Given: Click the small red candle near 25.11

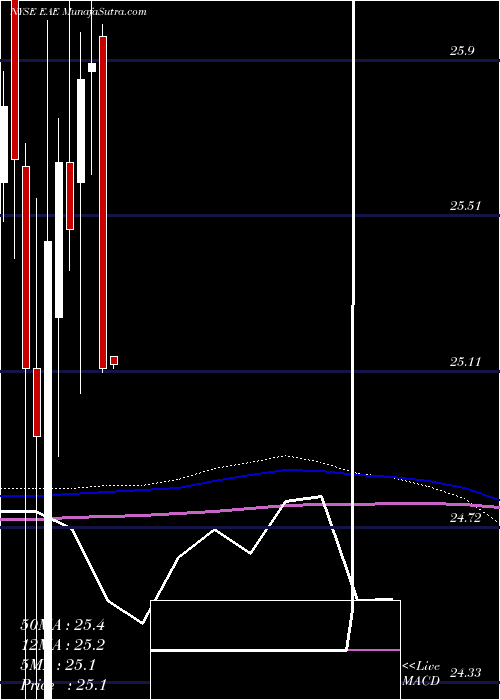Looking at the screenshot, I should (114, 360).
